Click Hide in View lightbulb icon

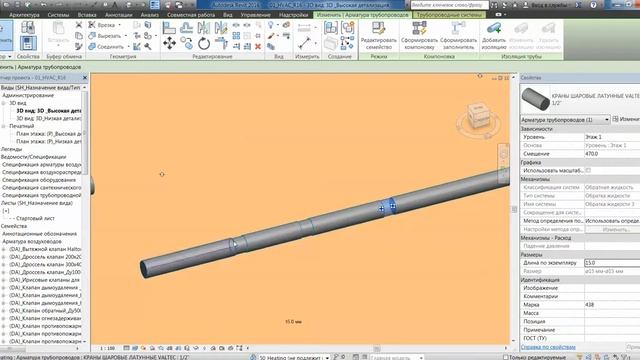click(270, 25)
